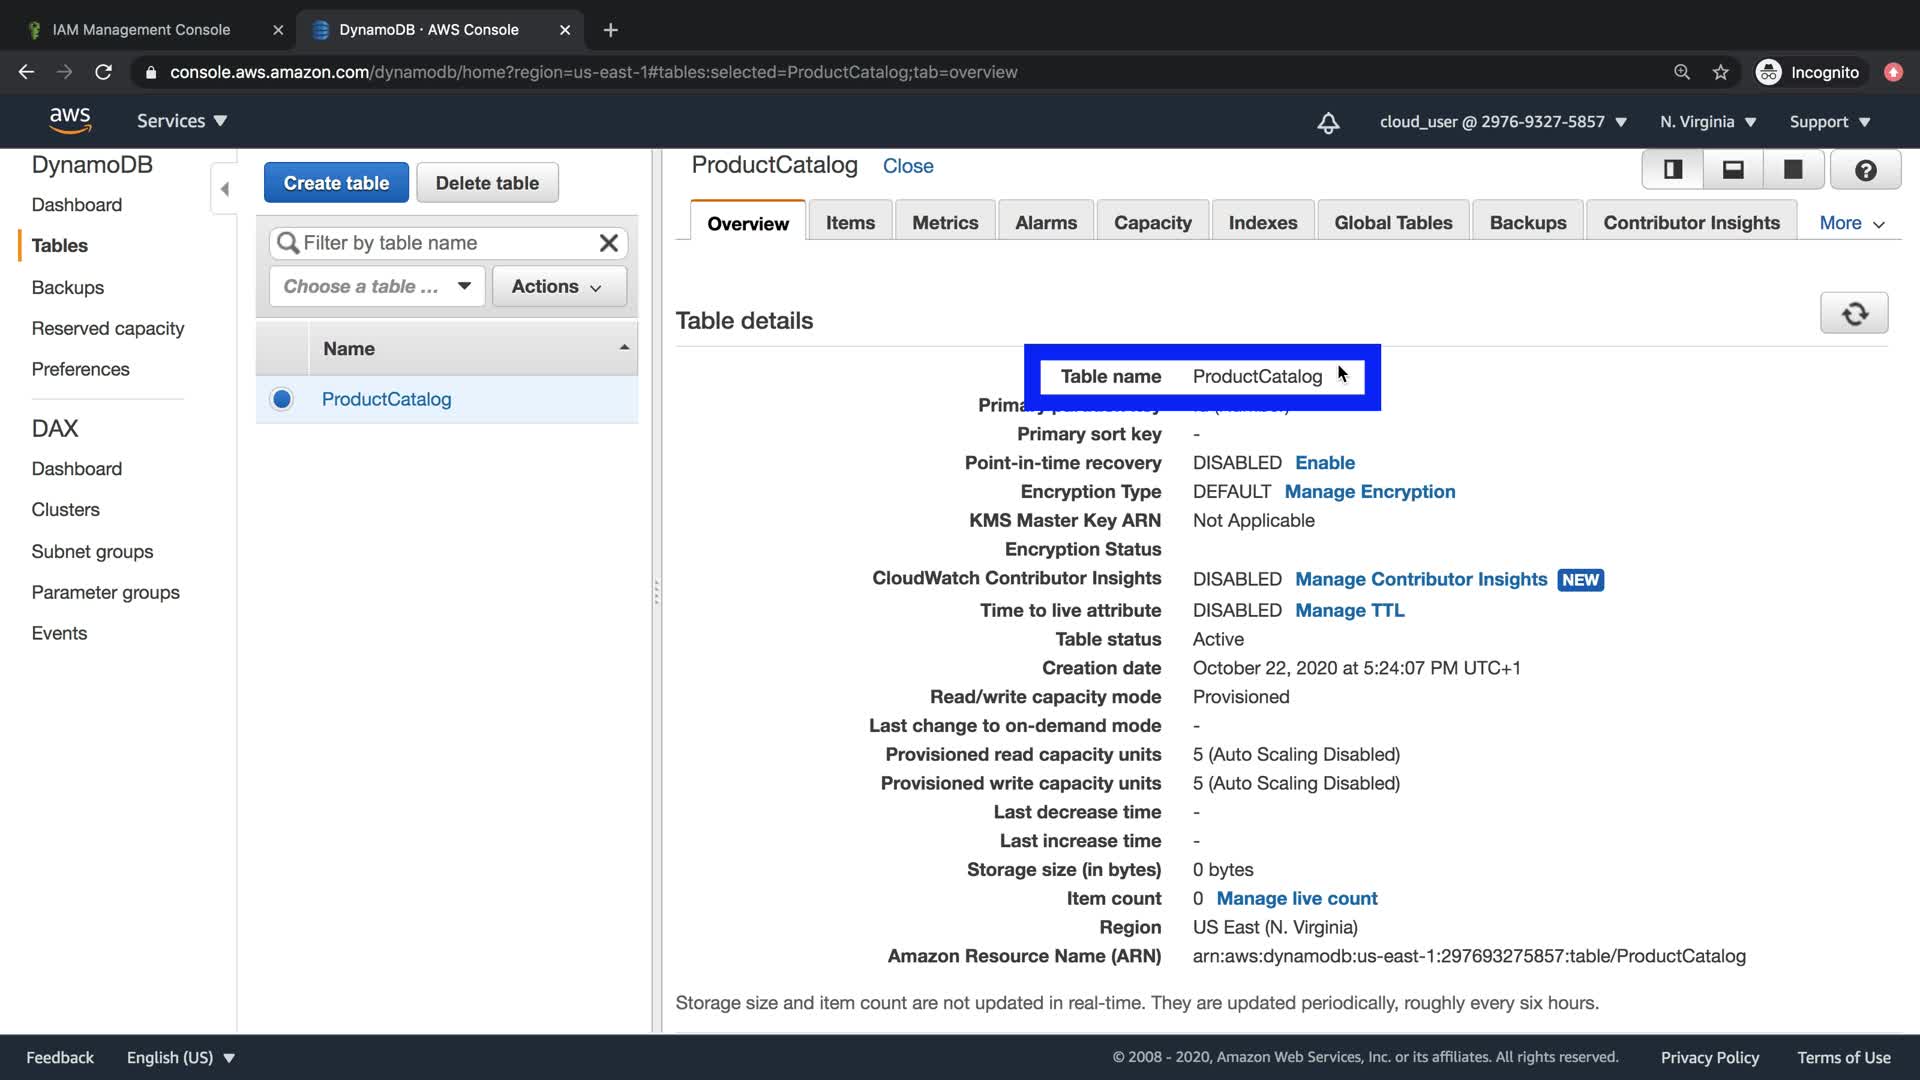This screenshot has width=1920, height=1080.
Task: Select the ProductCatalog radio button
Action: point(282,400)
